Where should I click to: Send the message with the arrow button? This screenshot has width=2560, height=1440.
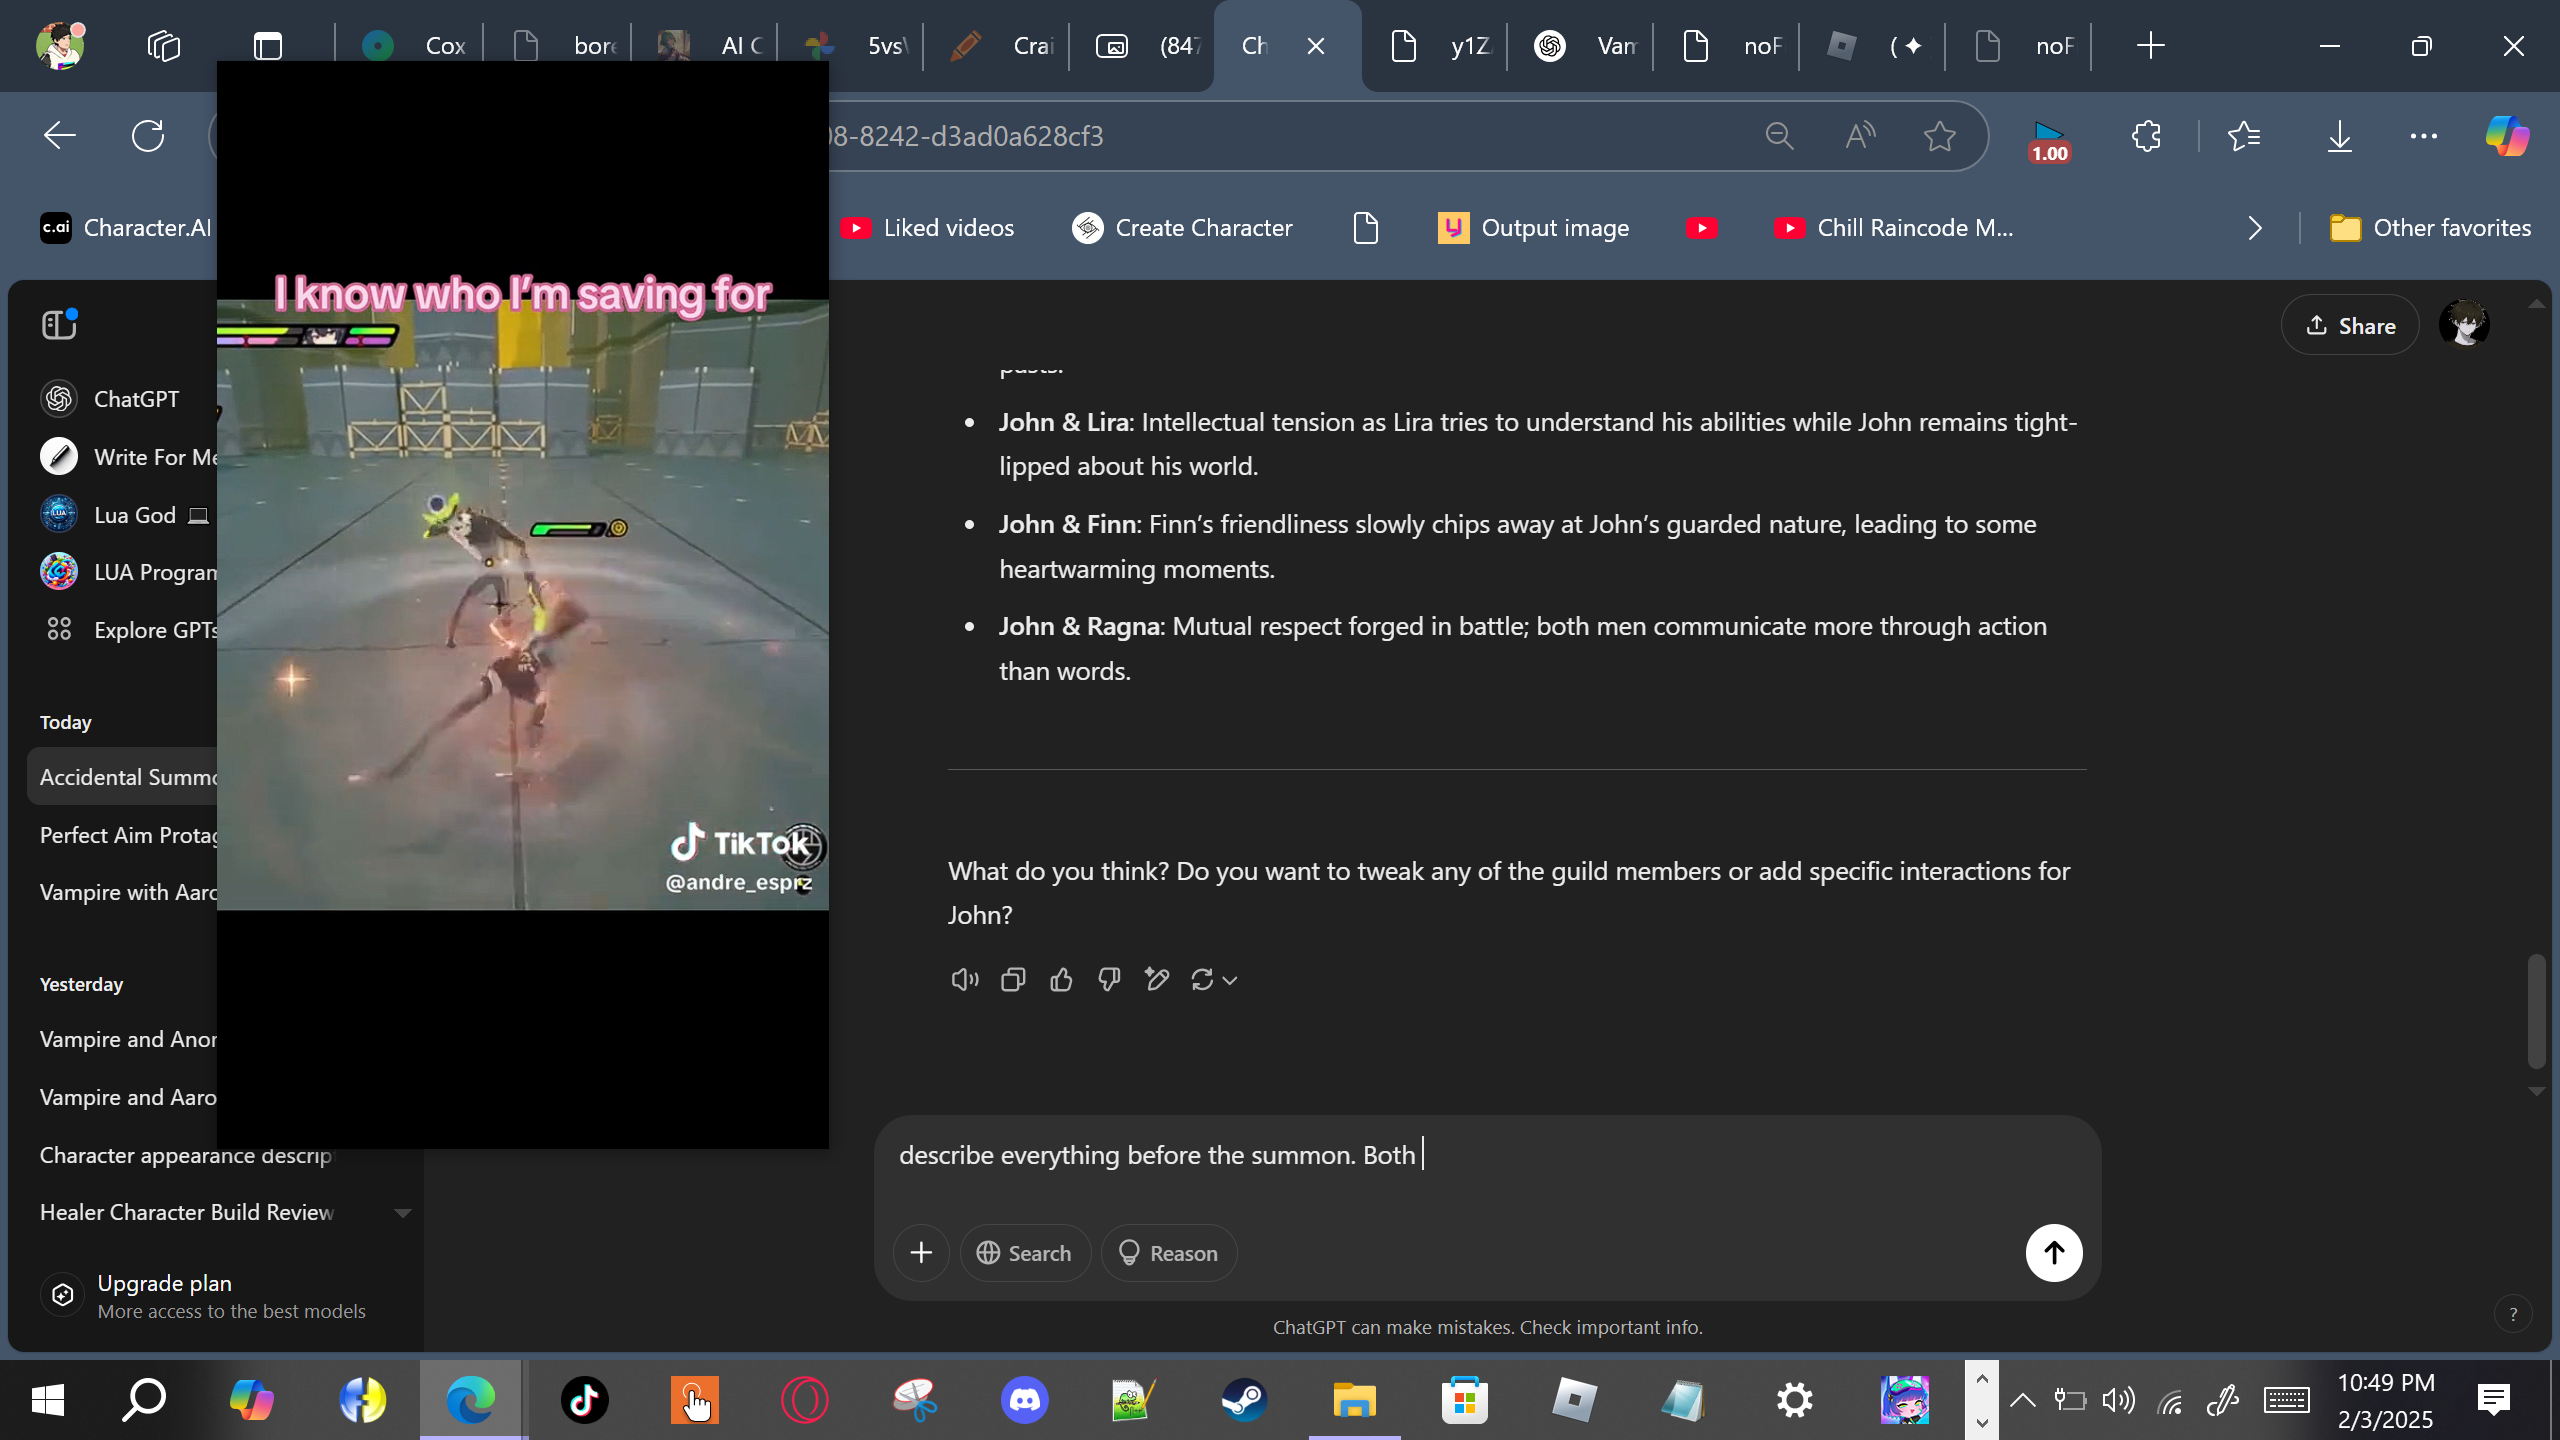(x=2054, y=1253)
